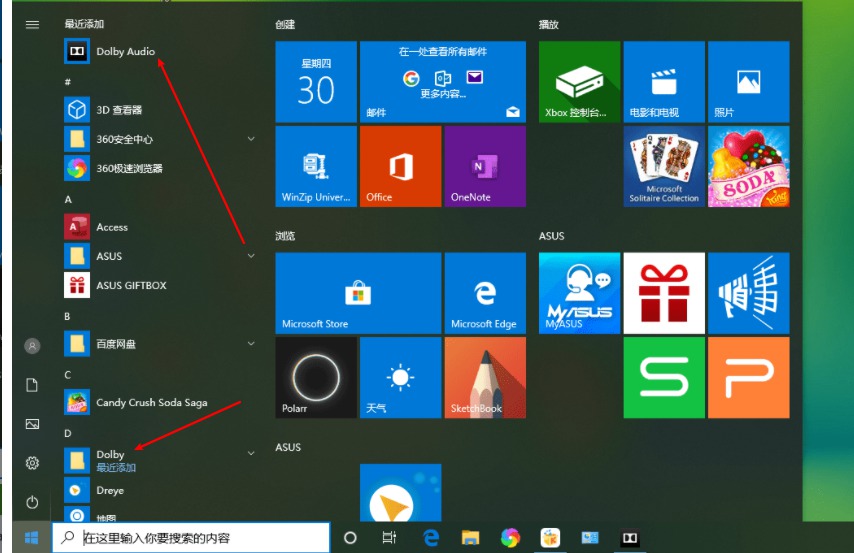Open the 电影和电视 tile
The image size is (854, 553).
[x=664, y=82]
